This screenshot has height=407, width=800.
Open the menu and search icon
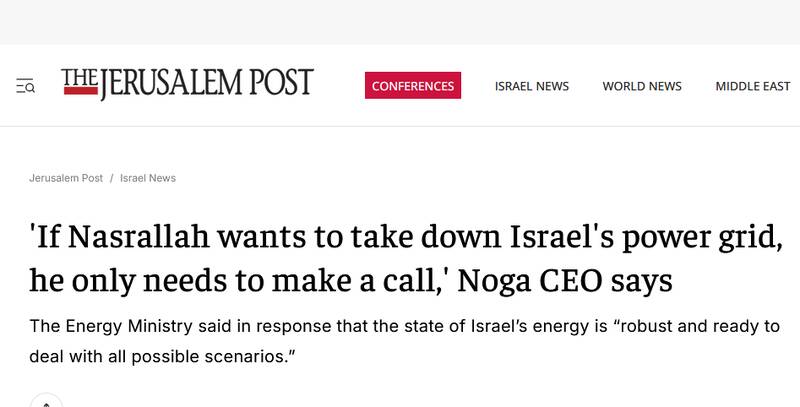coord(25,86)
